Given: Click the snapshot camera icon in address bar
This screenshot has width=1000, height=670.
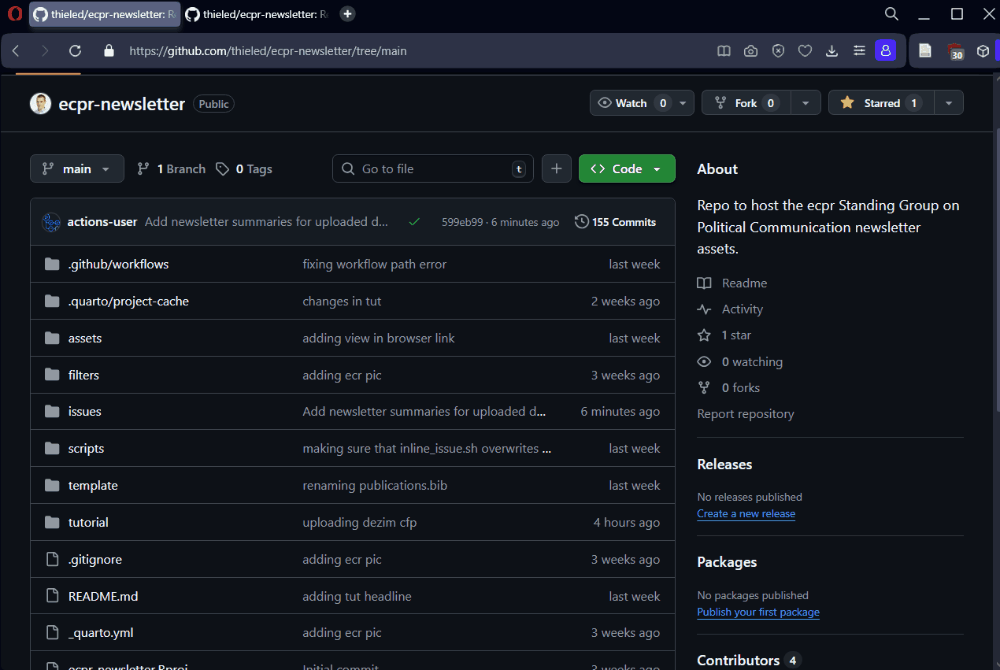Looking at the screenshot, I should click(751, 51).
